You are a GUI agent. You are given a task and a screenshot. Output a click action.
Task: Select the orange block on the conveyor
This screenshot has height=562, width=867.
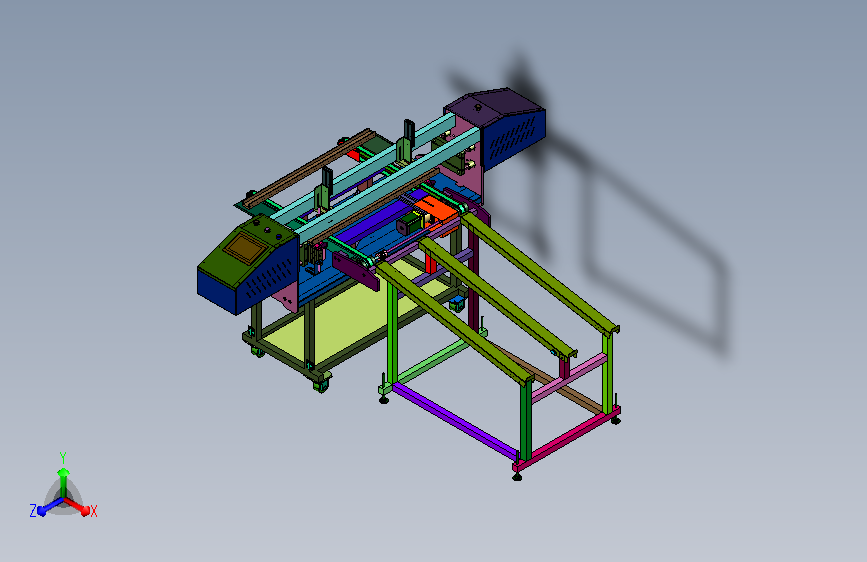(x=437, y=210)
